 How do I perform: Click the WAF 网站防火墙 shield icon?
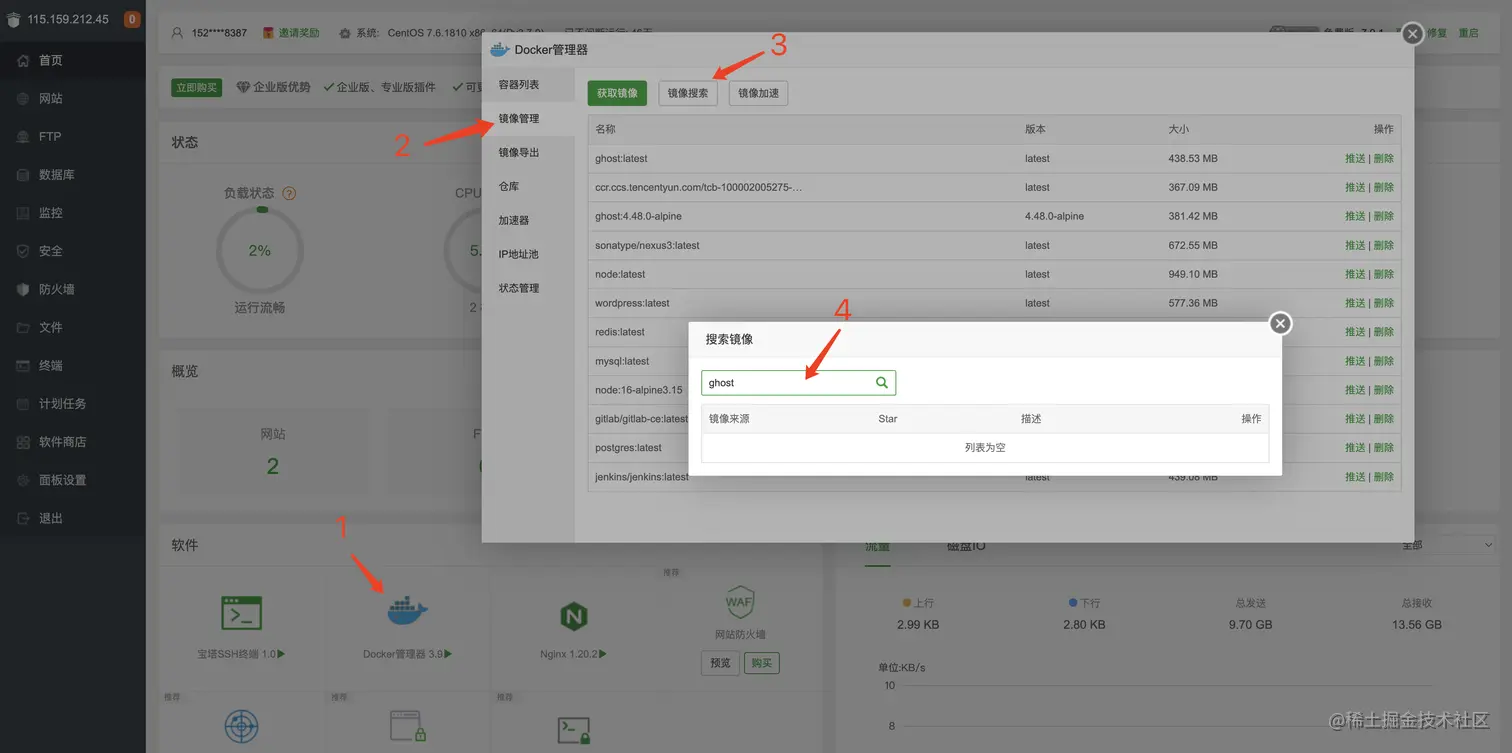739,602
